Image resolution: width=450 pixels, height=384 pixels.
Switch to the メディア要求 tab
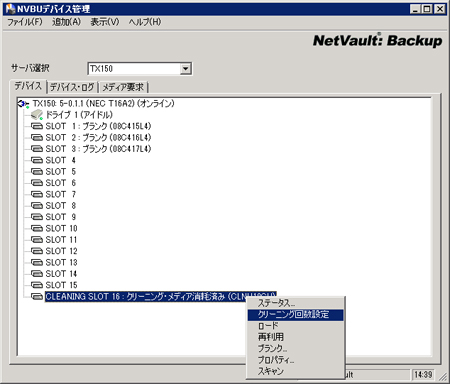coord(123,87)
